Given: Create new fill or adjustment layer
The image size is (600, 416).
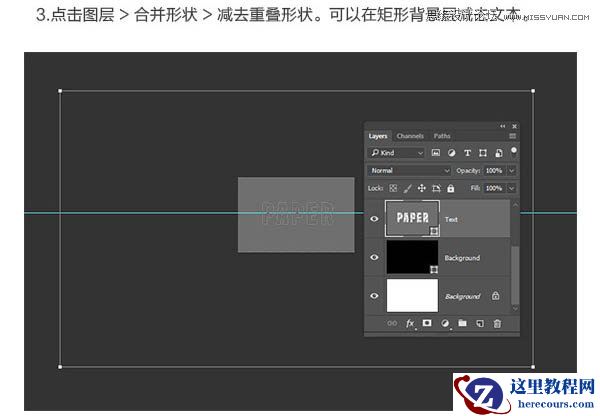Looking at the screenshot, I should 445,323.
